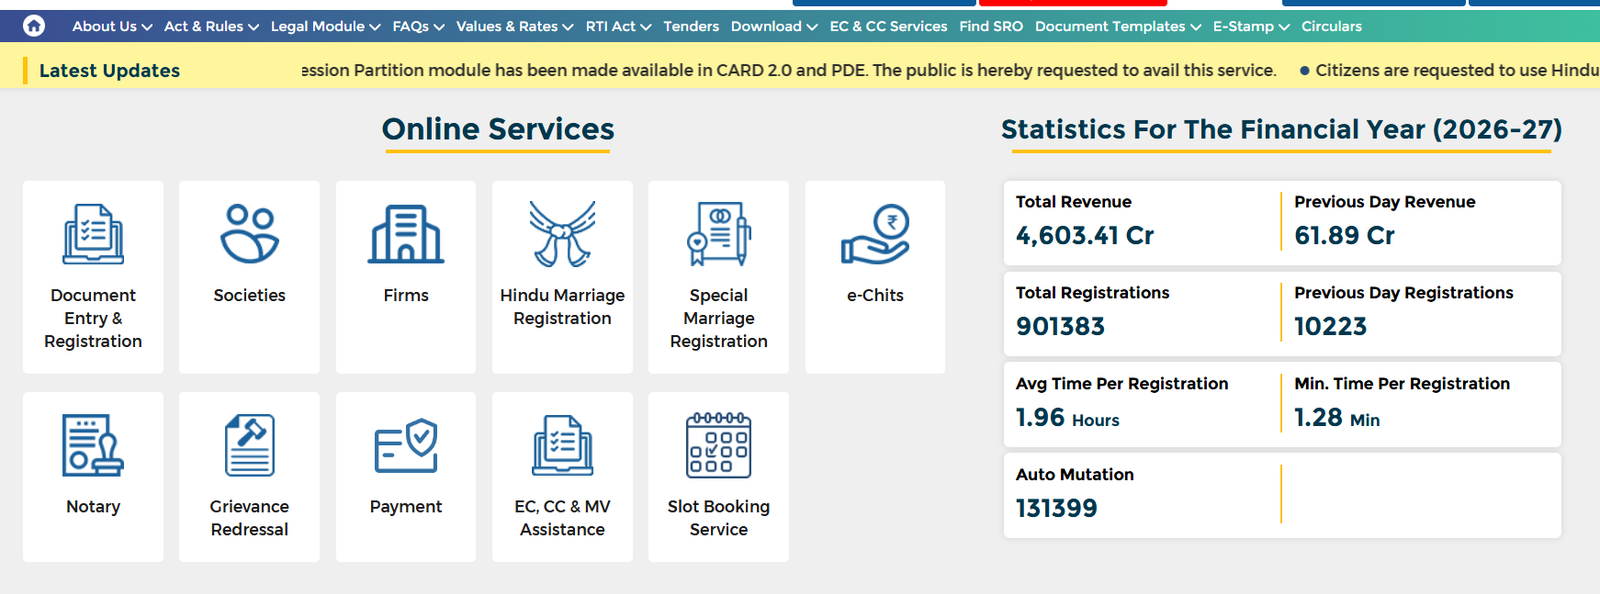
Task: Click the Societies label link
Action: click(250, 295)
